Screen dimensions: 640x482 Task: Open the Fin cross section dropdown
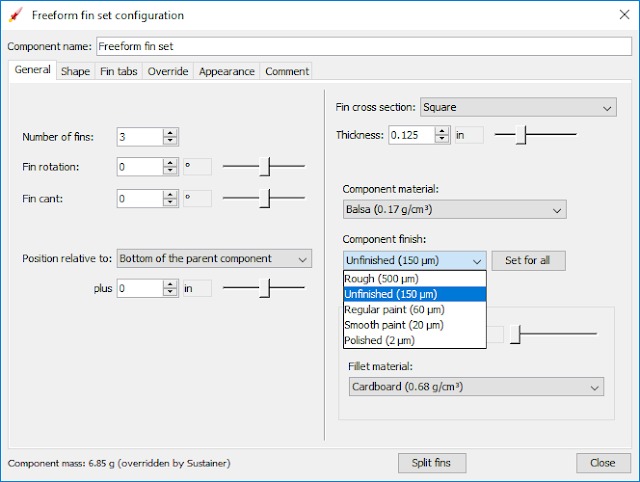point(518,107)
